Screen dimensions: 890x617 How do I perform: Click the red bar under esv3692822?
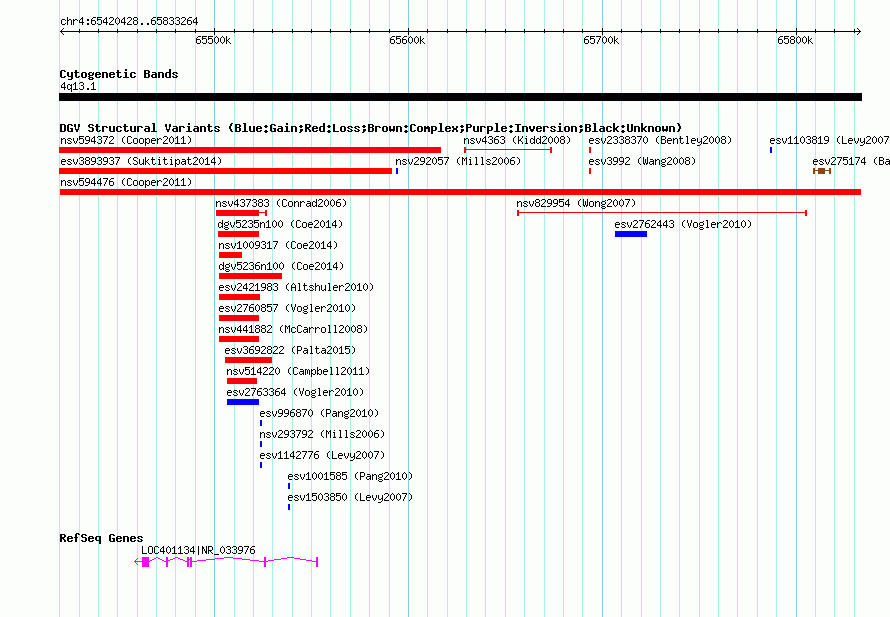point(249,360)
